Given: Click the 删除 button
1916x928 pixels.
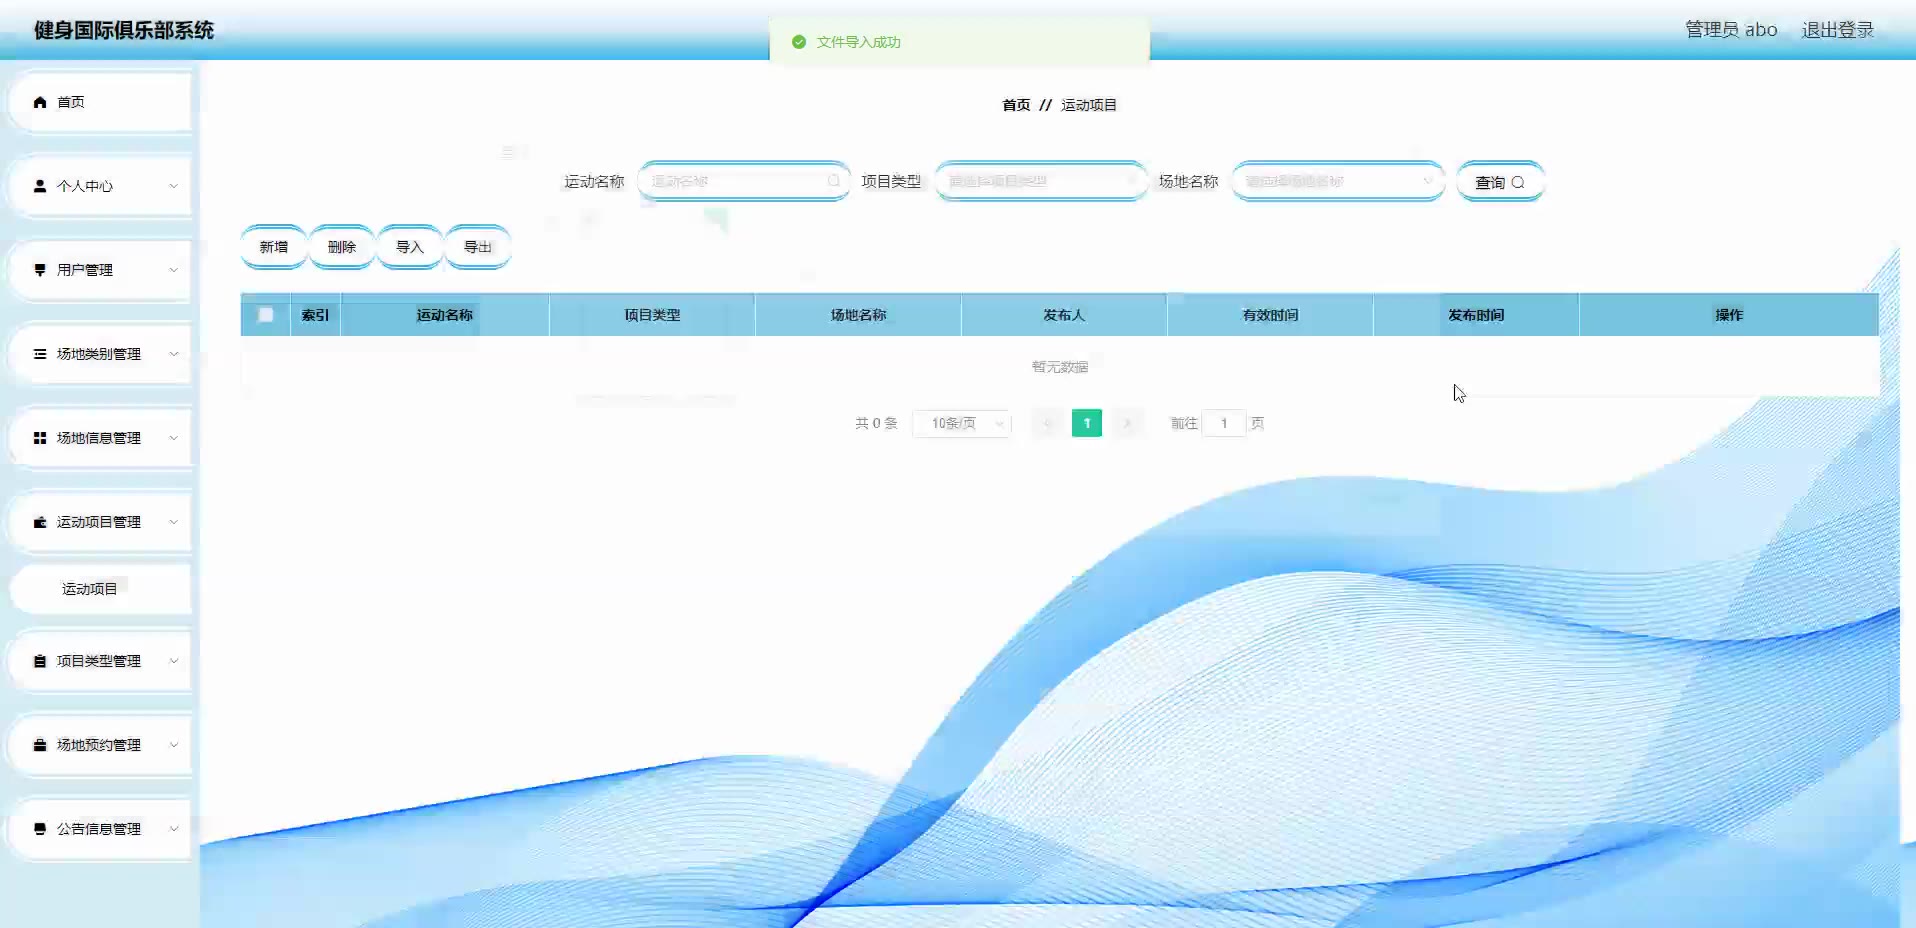Looking at the screenshot, I should pos(342,247).
